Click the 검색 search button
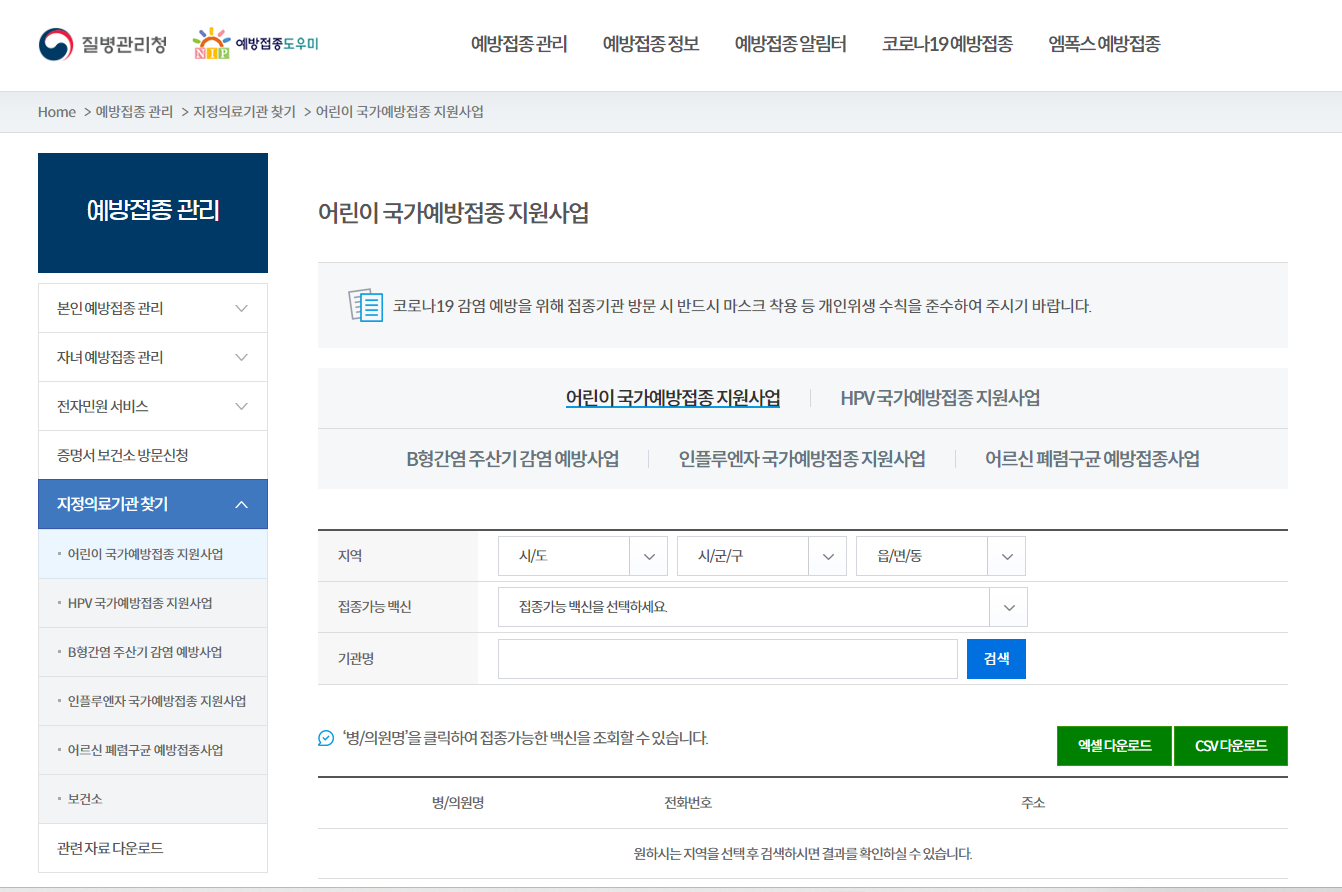This screenshot has height=892, width=1342. (996, 658)
